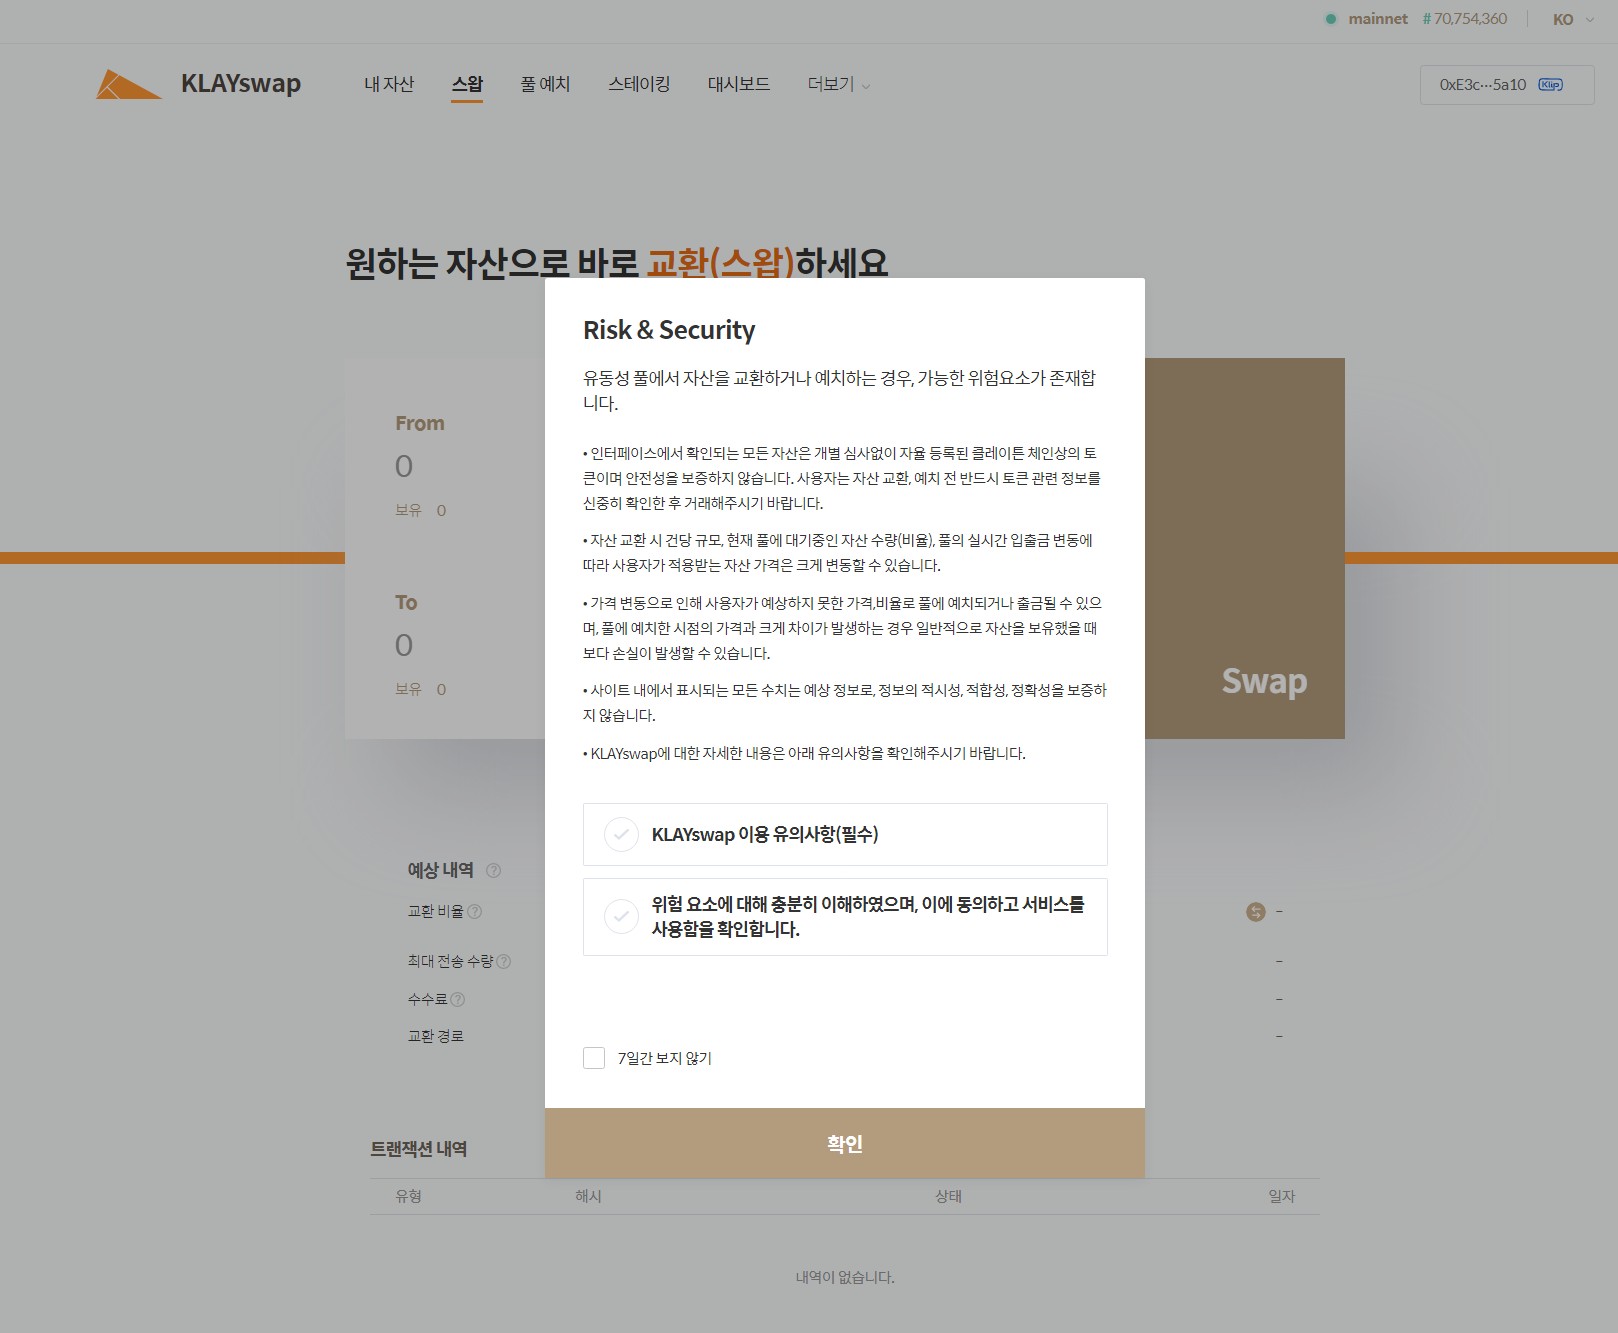Click the 트랜잭션 내역 heading
The width and height of the screenshot is (1618, 1333).
[x=419, y=1150]
